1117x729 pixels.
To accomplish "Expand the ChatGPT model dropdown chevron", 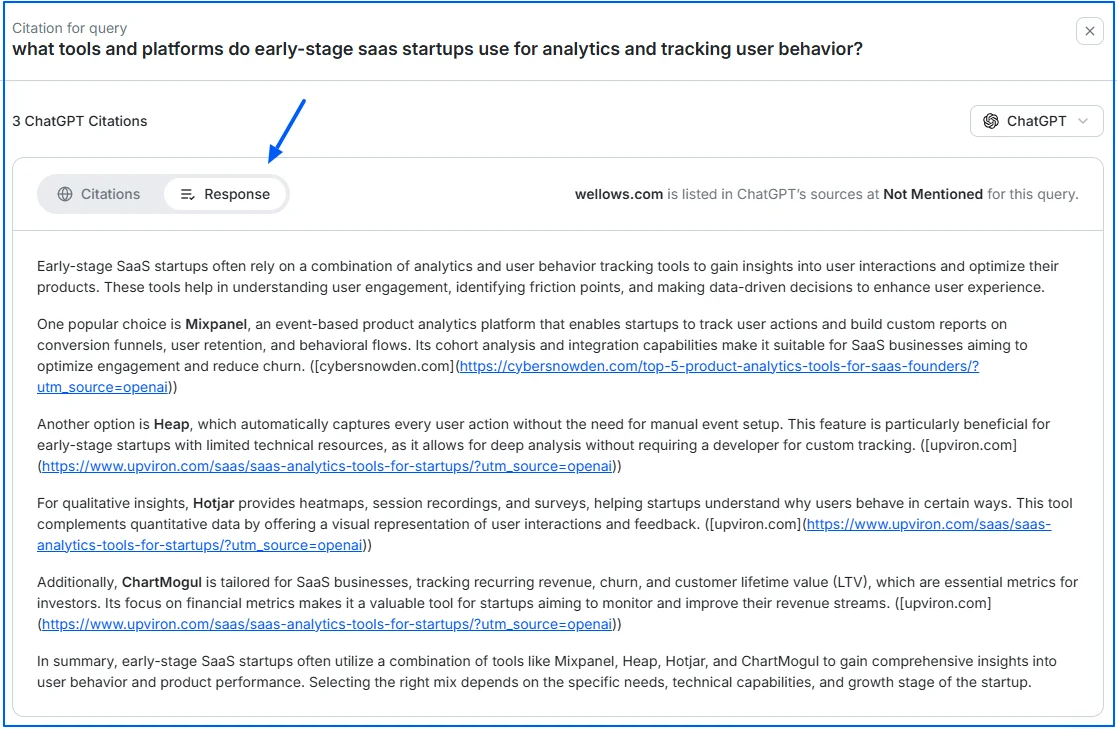I will pos(1083,121).
